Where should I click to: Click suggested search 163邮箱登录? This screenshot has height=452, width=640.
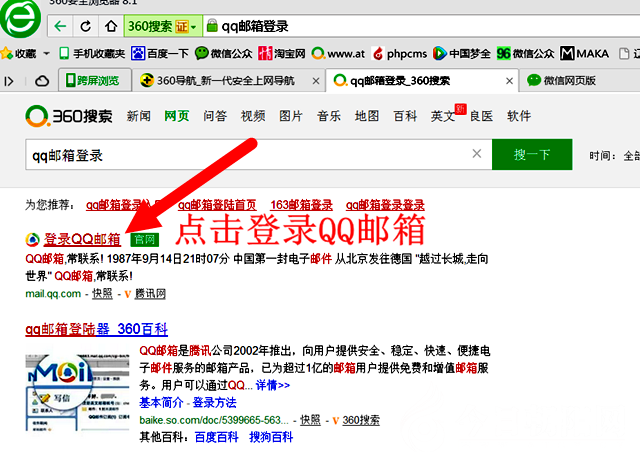(x=302, y=205)
